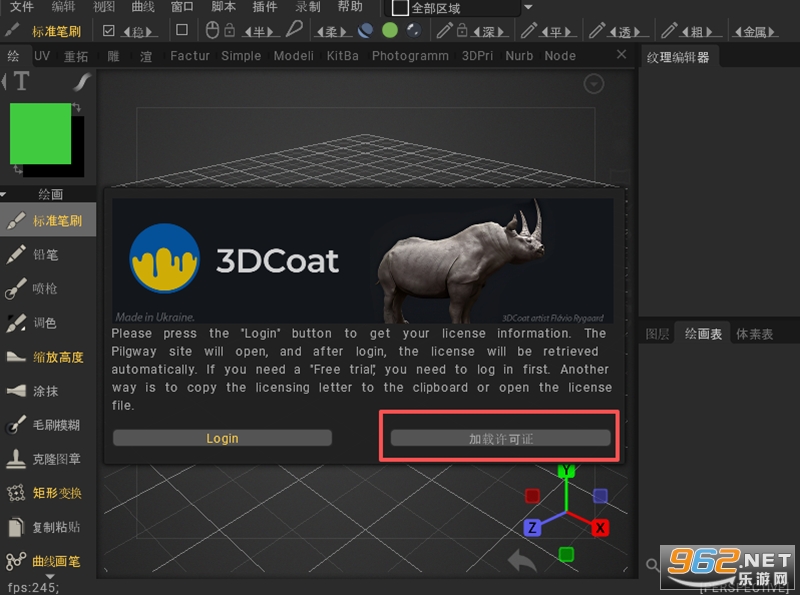This screenshot has height=595, width=800.
Task: Close the room tabs with the X
Action: [x=621, y=54]
